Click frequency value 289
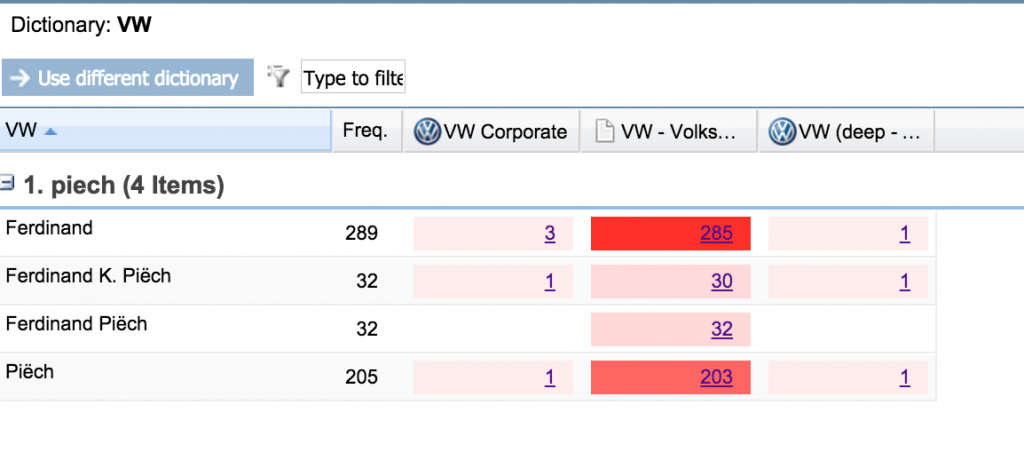Viewport: 1024px width, 476px height. pos(361,234)
